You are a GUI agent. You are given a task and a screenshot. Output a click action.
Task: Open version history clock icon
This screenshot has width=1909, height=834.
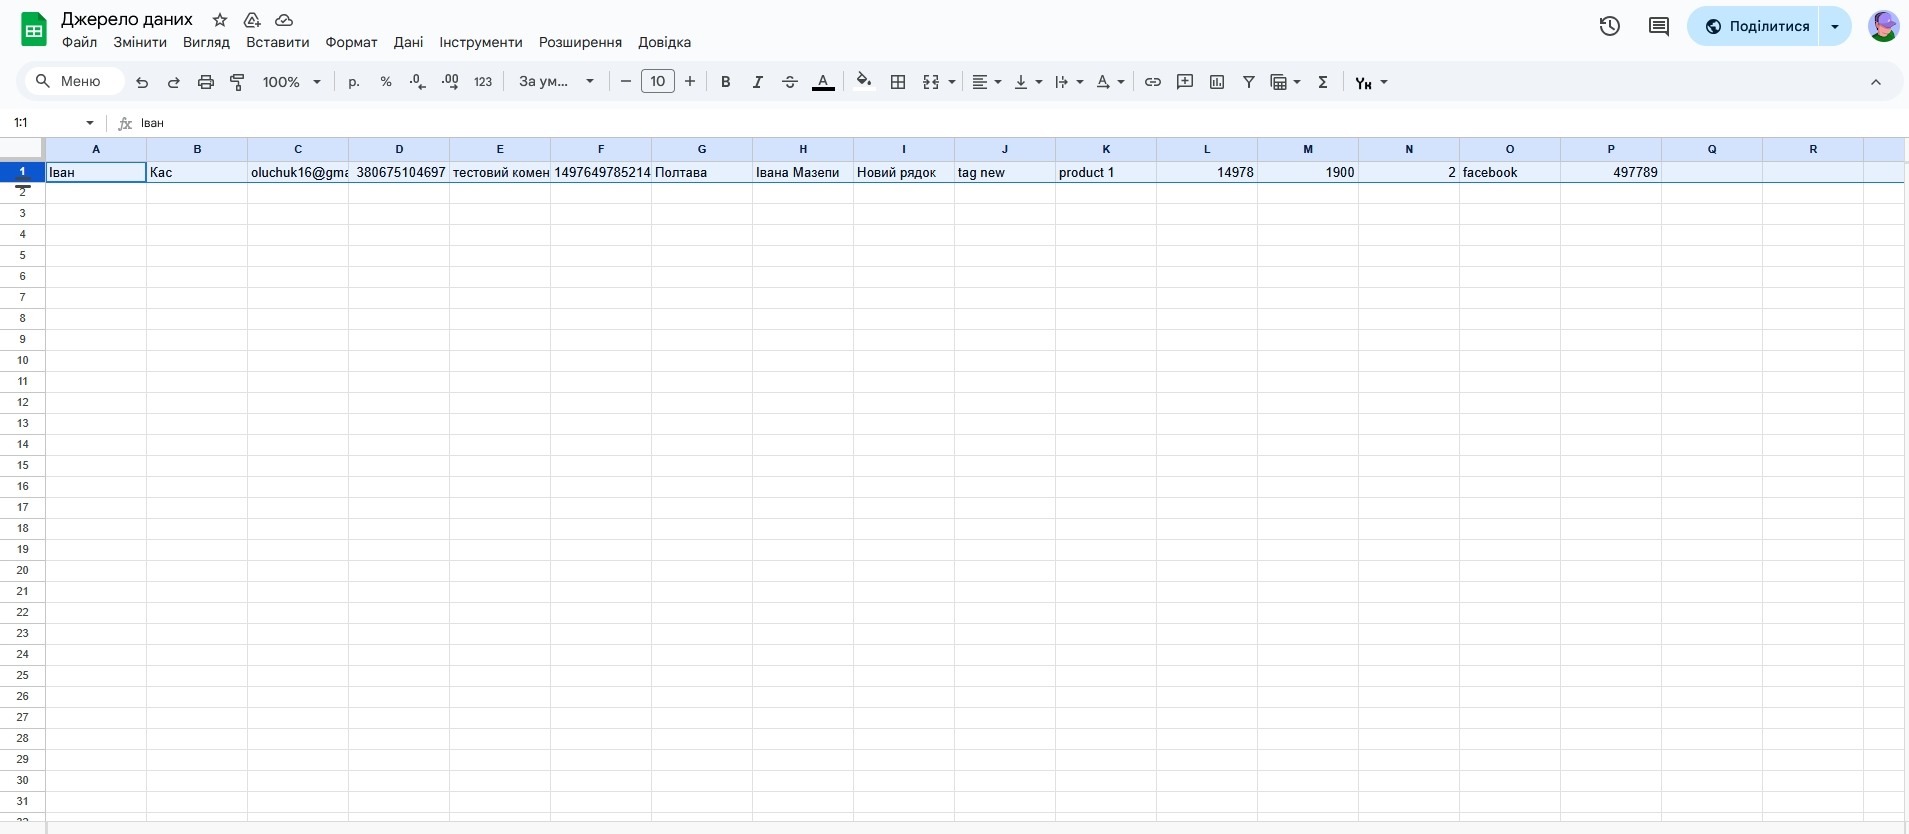coord(1609,26)
